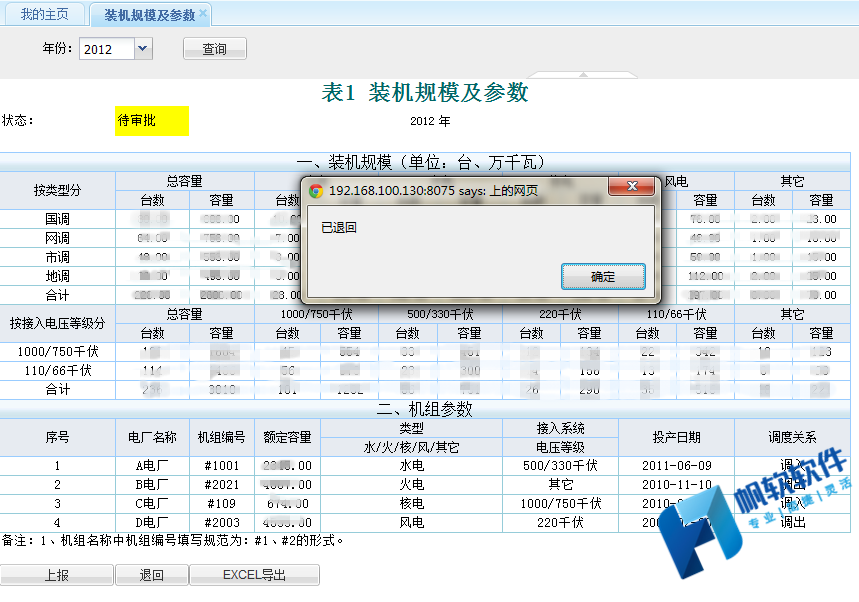The height and width of the screenshot is (602, 859).
Task: Click the B电厂 cell
Action: [x=152, y=485]
